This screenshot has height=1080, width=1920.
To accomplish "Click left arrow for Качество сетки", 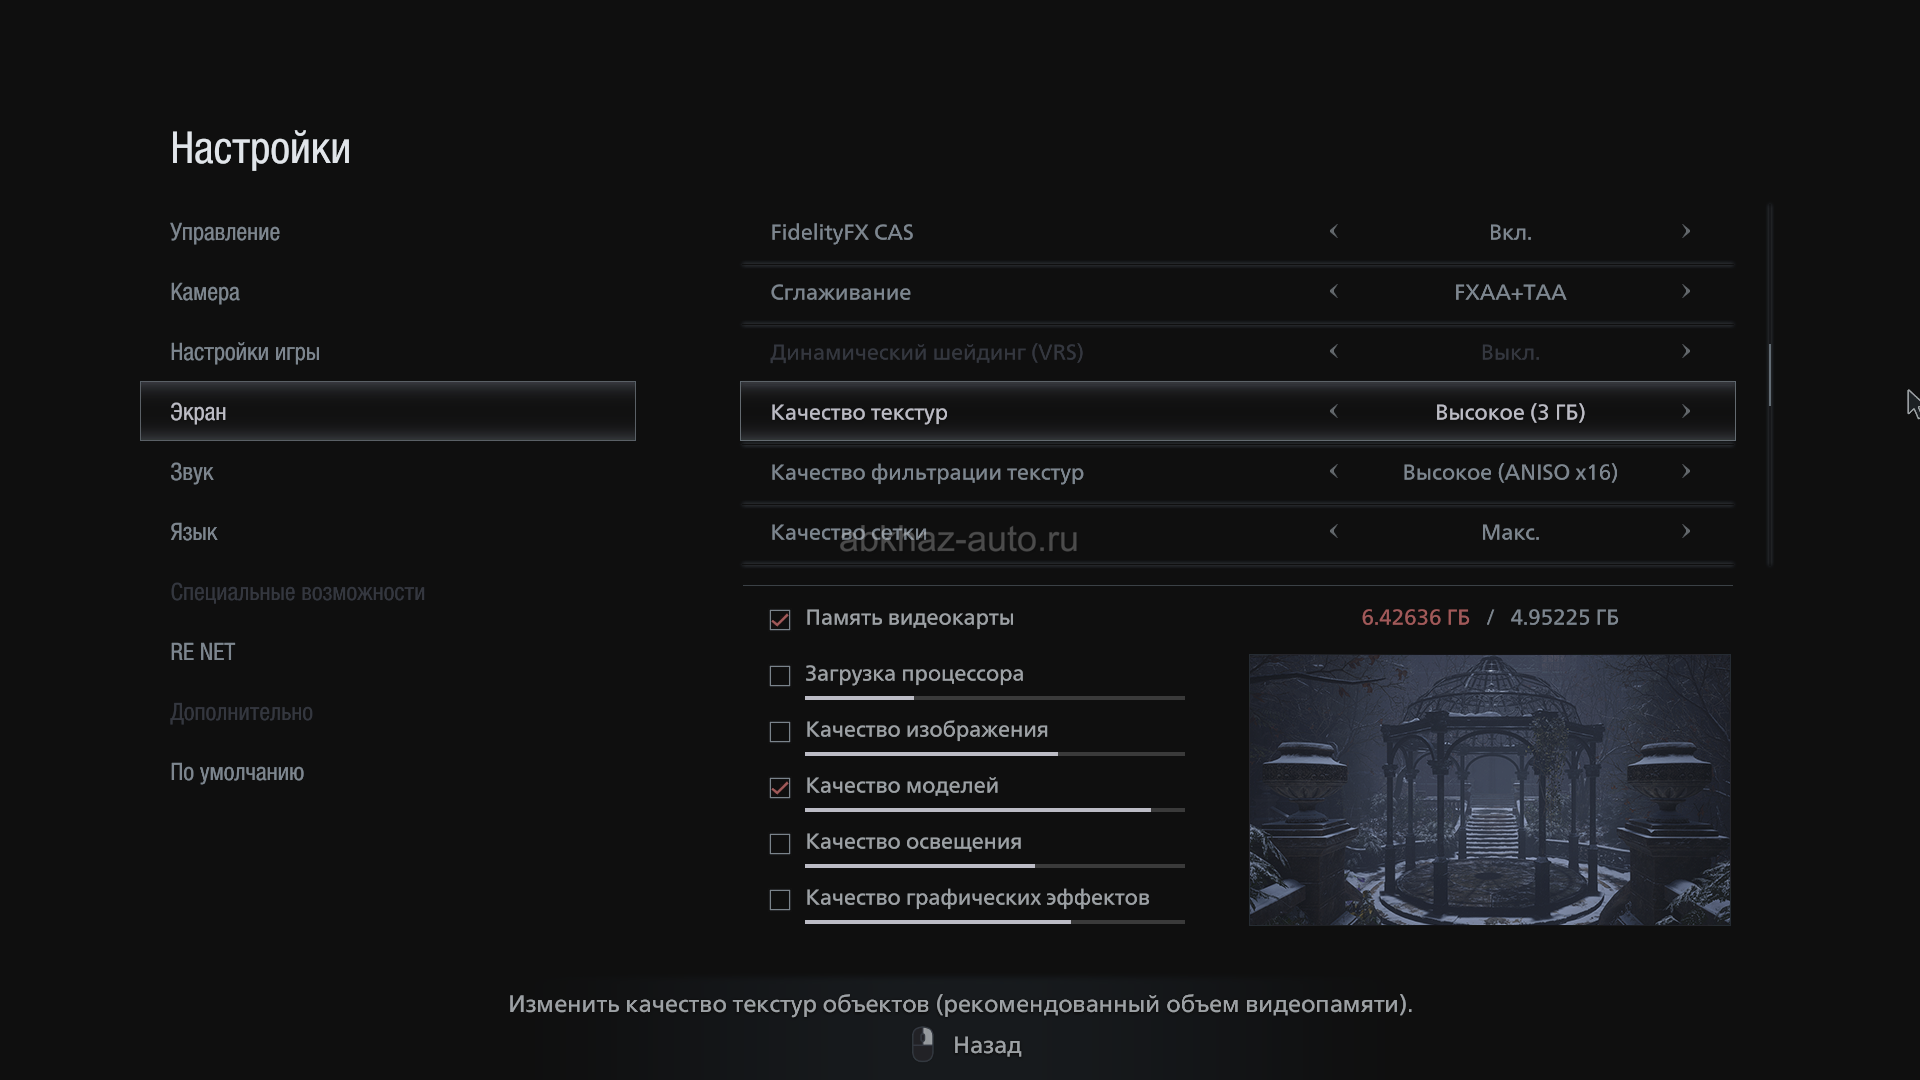I will [1333, 532].
